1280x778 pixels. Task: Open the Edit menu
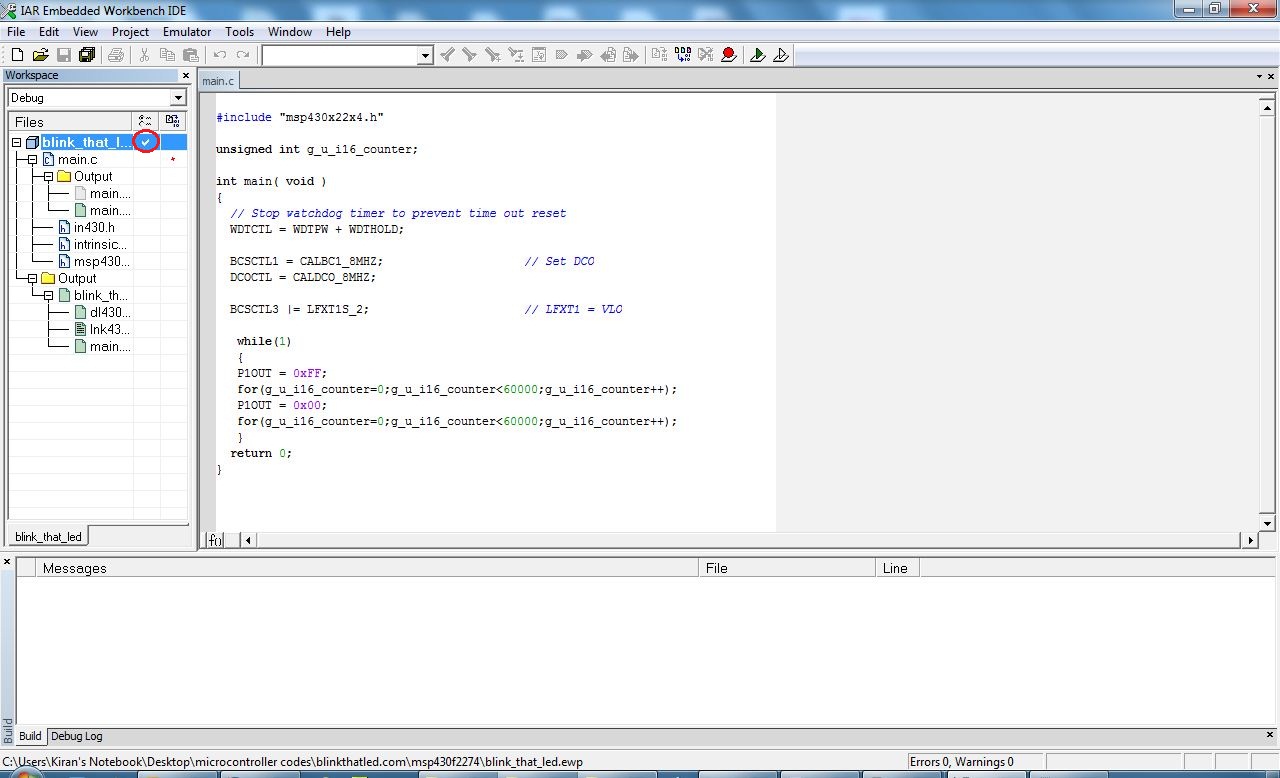pos(49,32)
